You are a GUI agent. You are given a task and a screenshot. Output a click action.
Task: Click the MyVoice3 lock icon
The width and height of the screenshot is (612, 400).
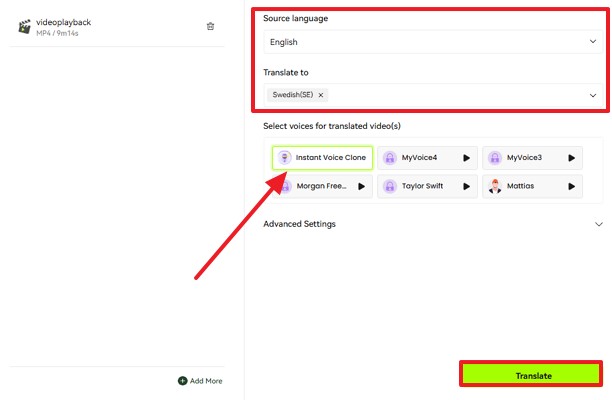click(495, 158)
